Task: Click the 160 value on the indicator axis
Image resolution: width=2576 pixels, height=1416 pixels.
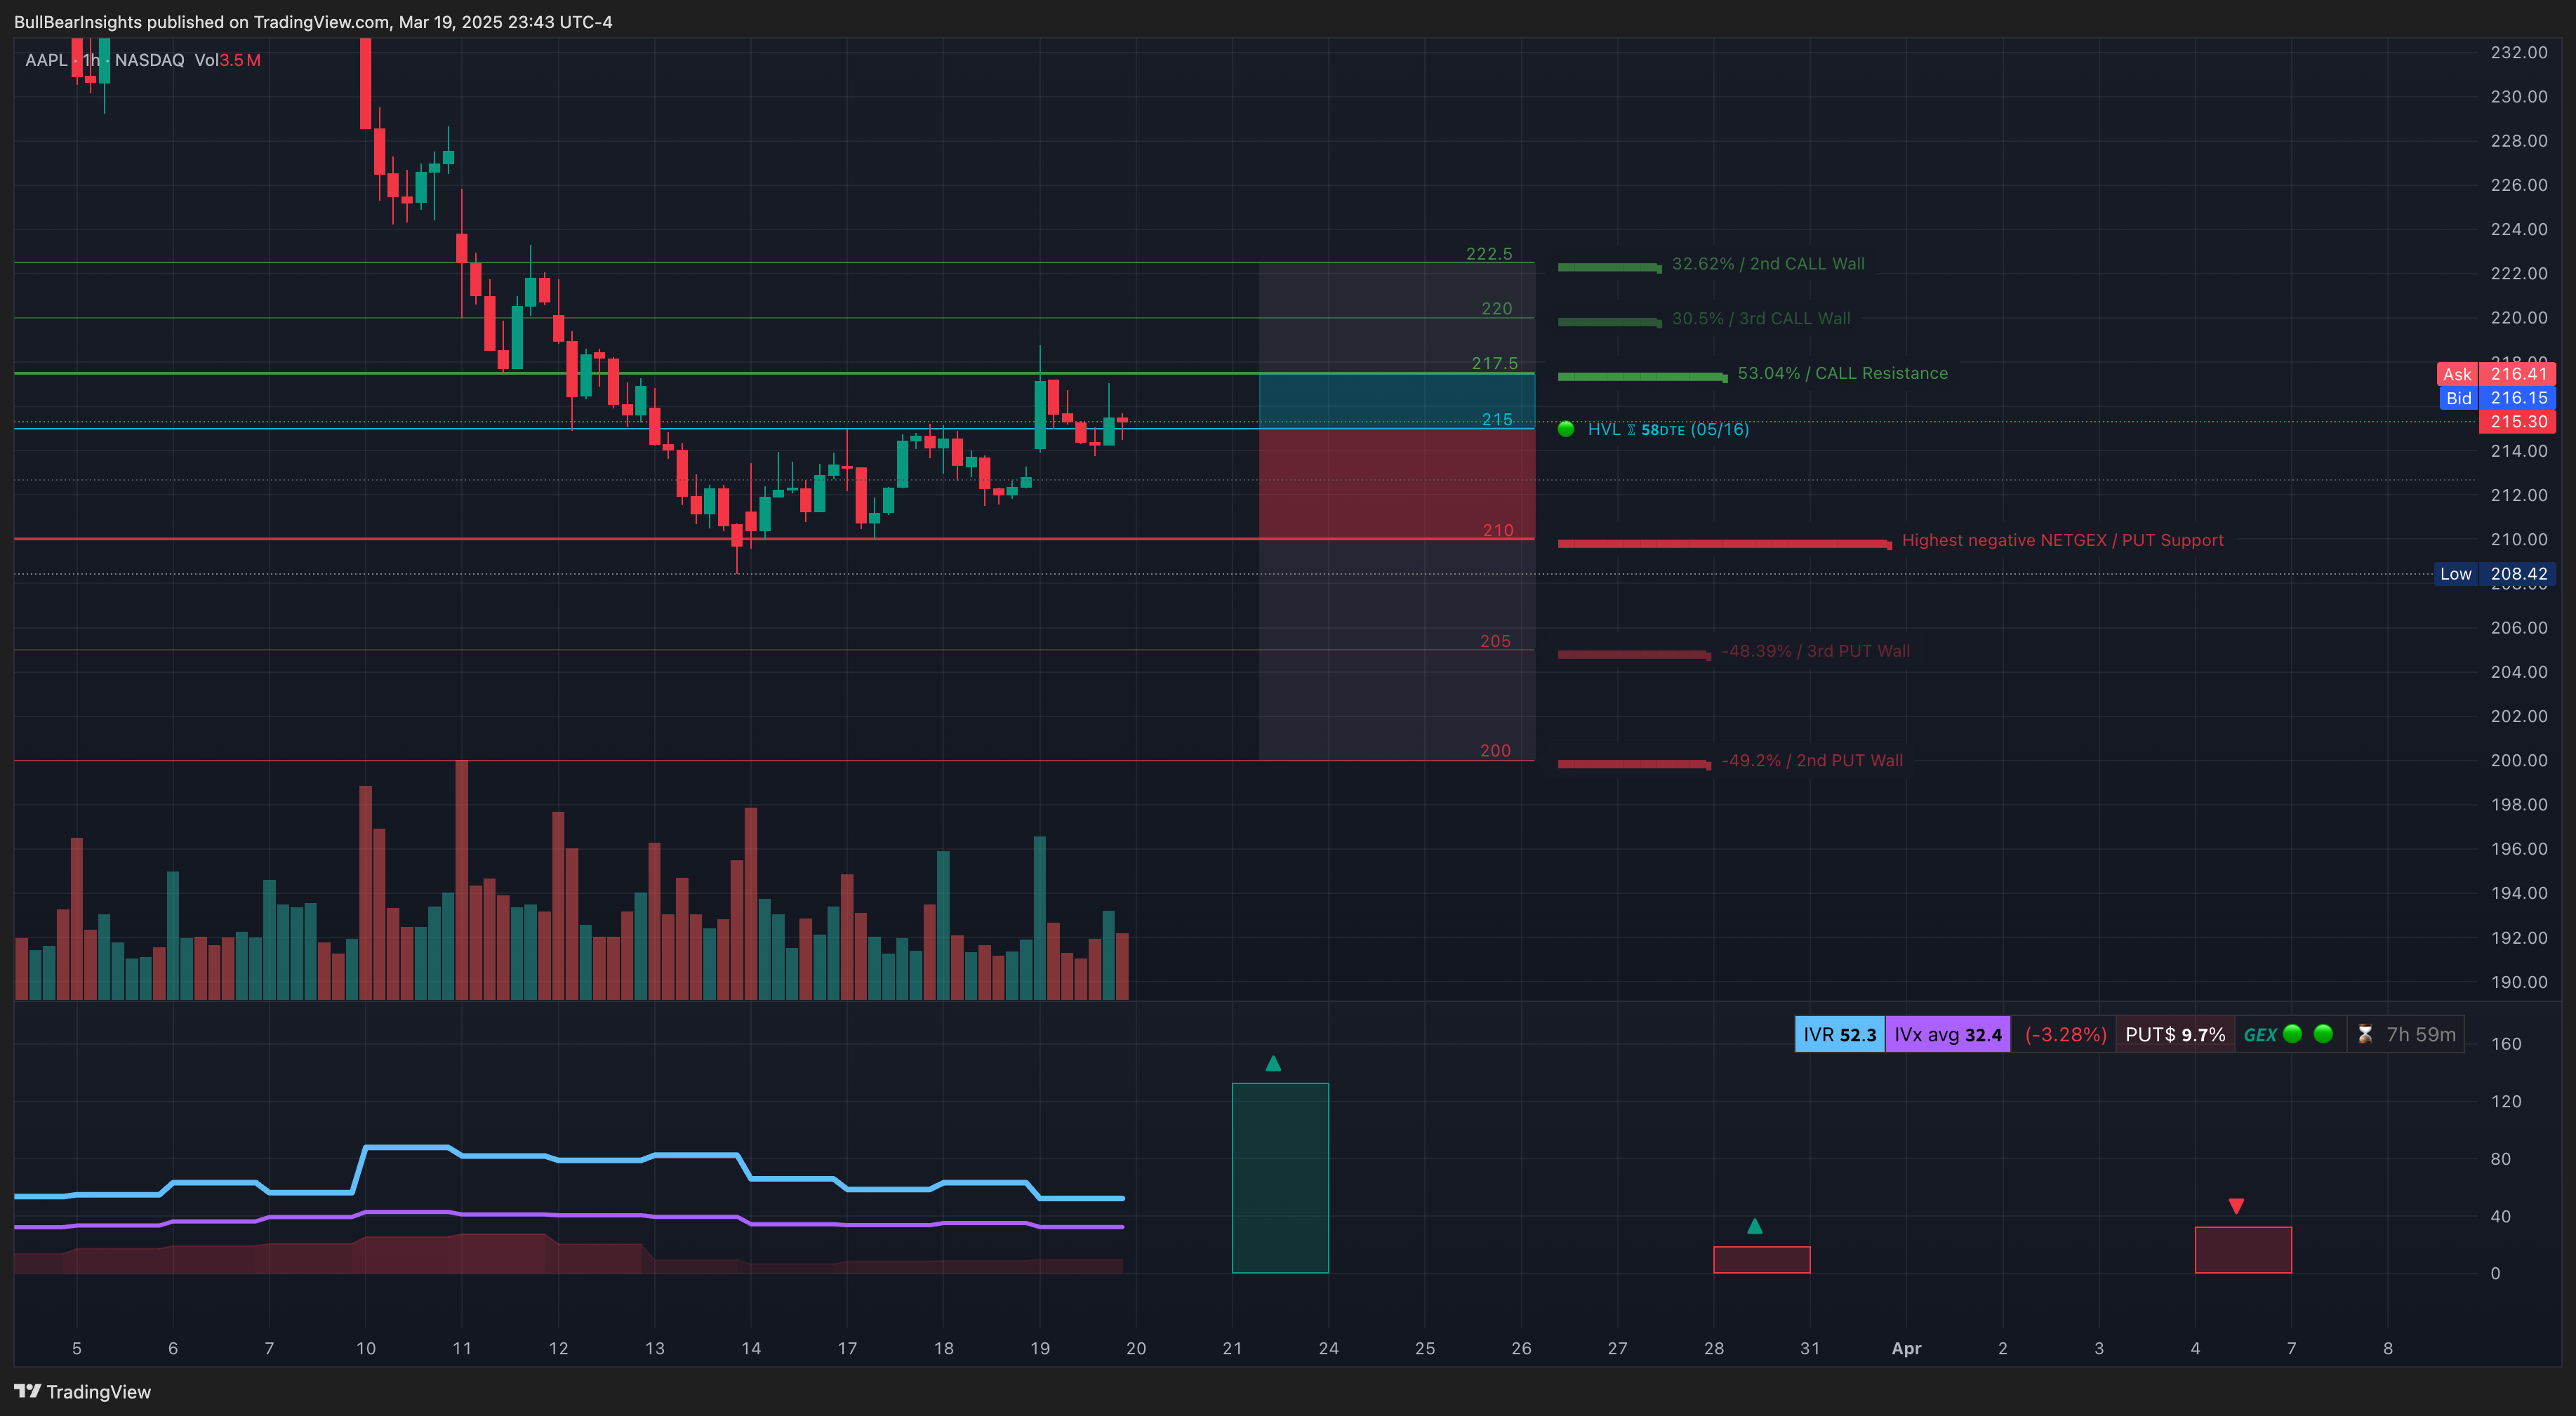Action: pyautogui.click(x=2506, y=1044)
